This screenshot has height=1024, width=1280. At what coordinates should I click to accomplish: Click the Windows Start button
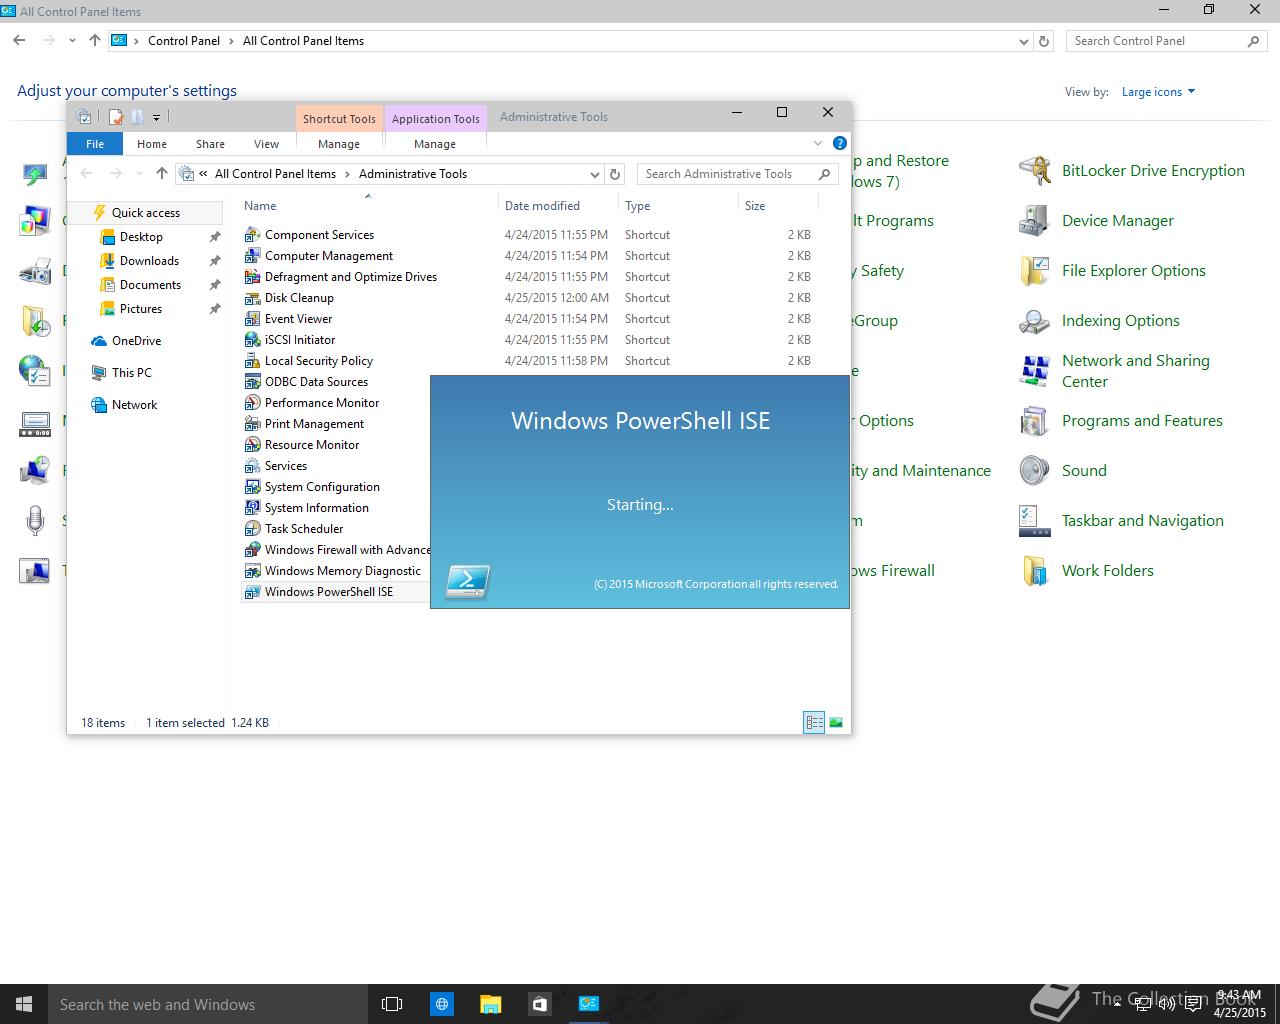24,1004
